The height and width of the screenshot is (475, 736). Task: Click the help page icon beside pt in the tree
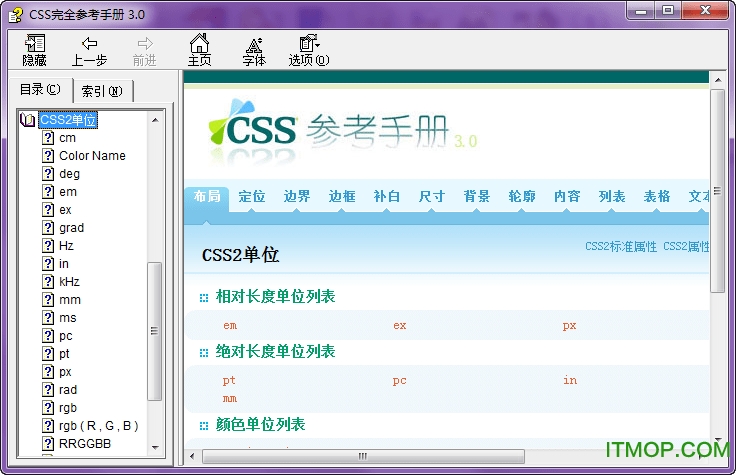tap(48, 353)
